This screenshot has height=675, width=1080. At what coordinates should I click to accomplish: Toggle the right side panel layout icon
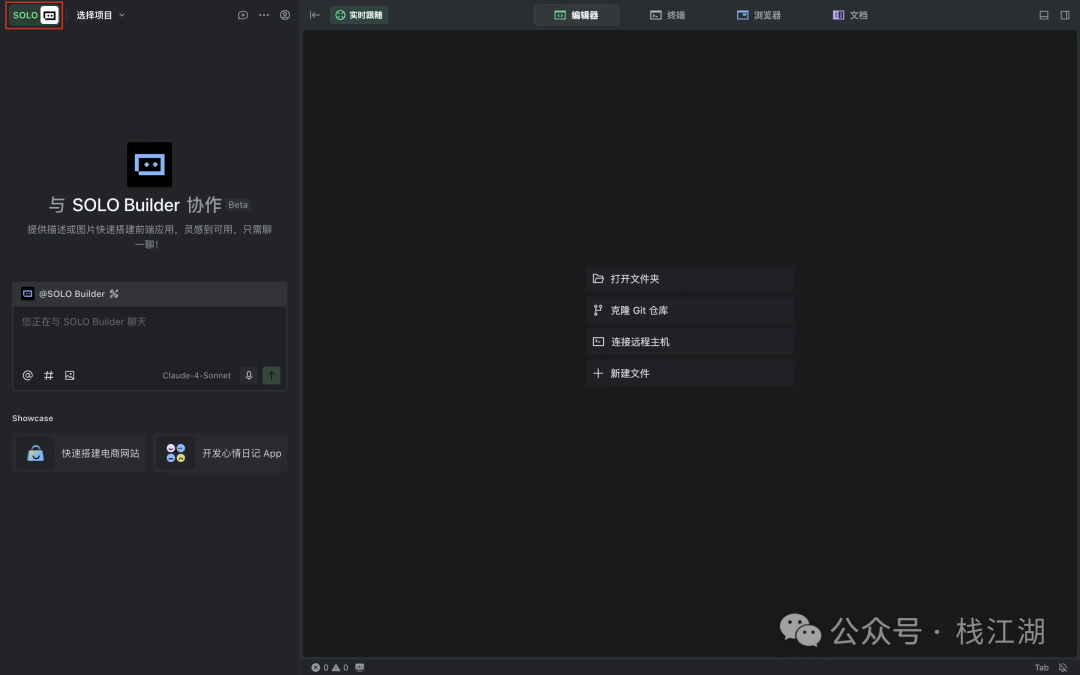click(x=1065, y=15)
